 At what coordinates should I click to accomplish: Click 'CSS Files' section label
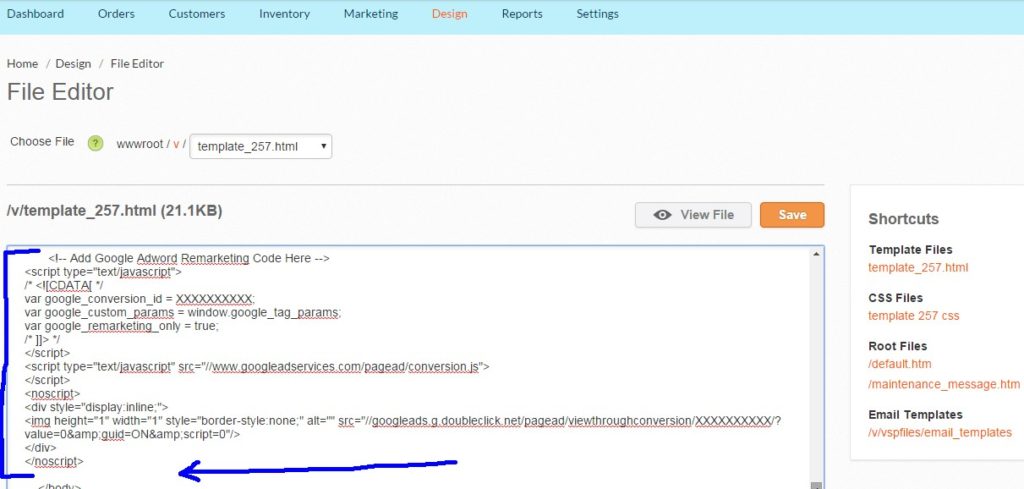(895, 298)
